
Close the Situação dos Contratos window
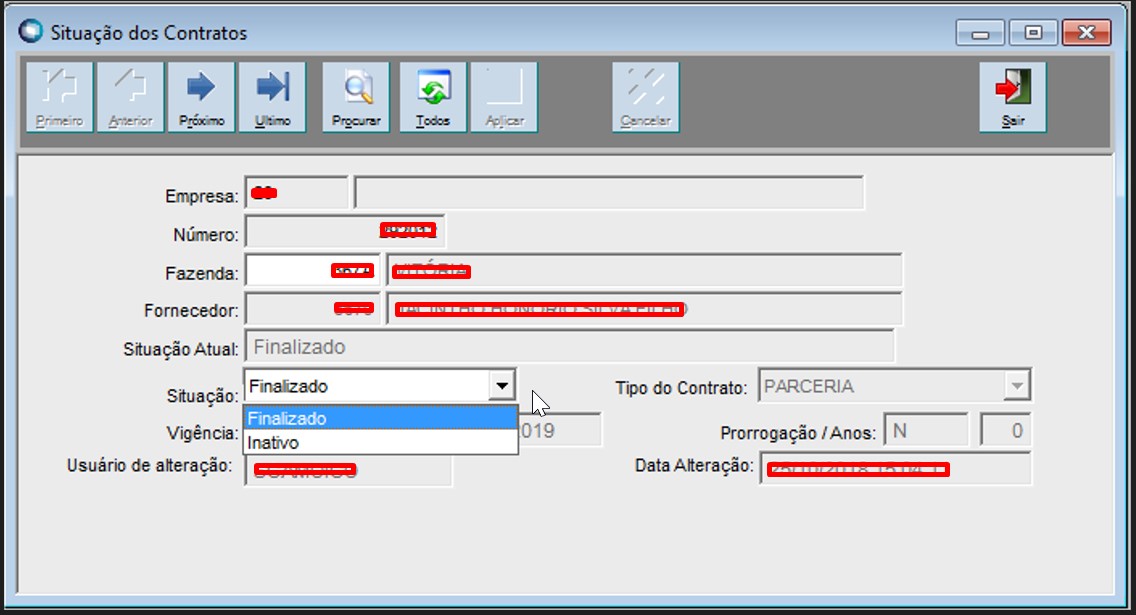click(1086, 33)
